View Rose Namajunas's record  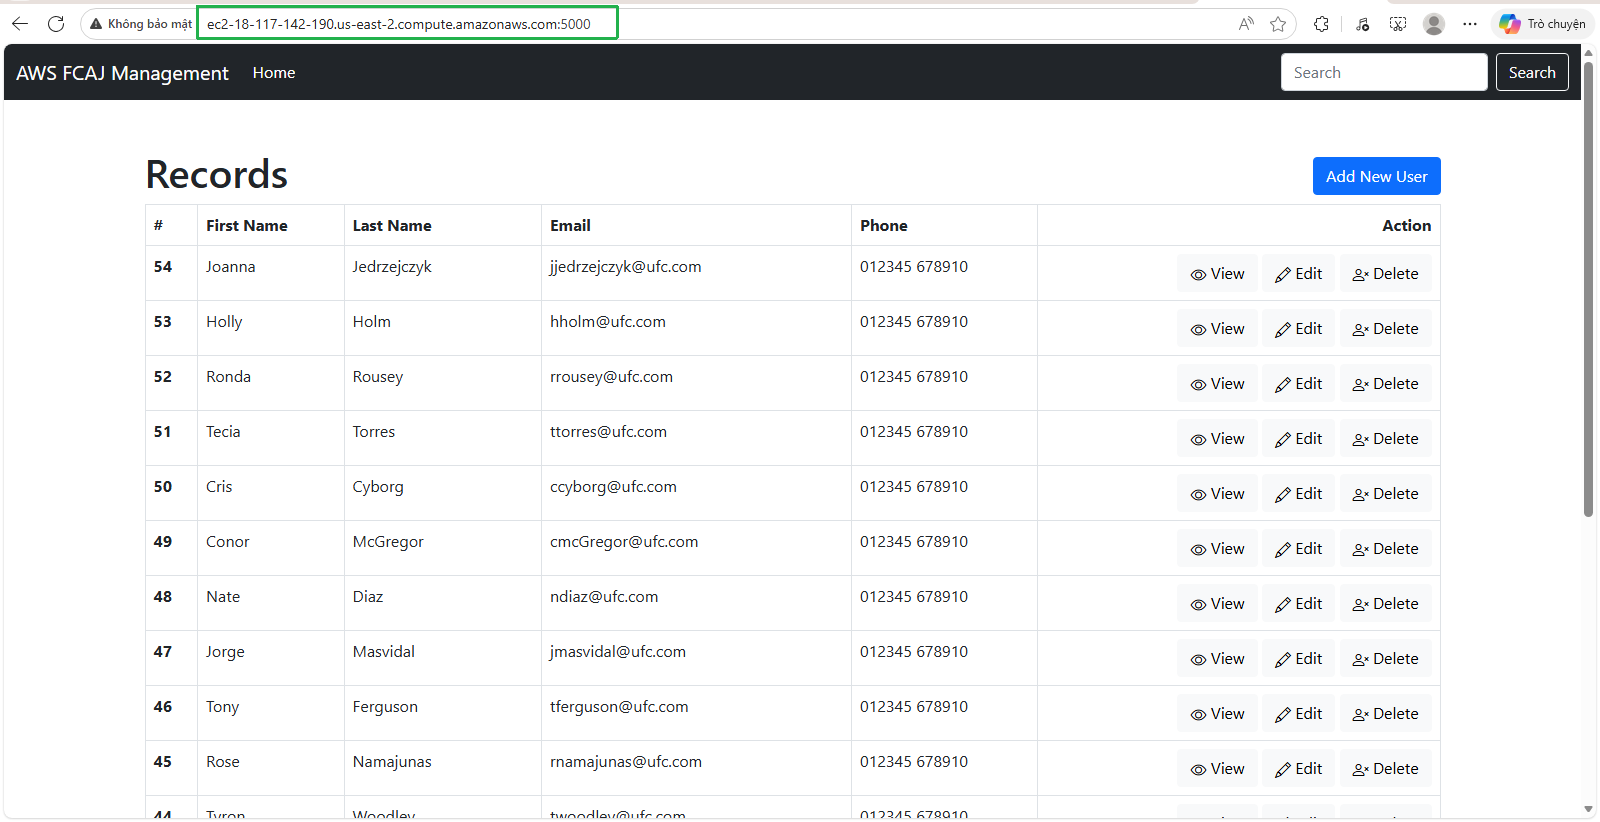tap(1217, 769)
